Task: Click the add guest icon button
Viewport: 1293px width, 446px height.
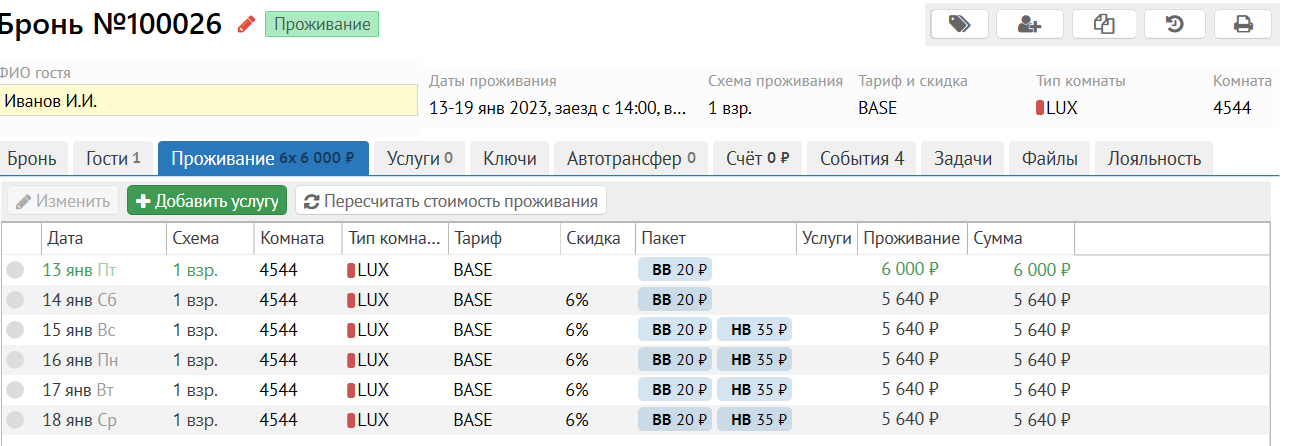Action: 1030,24
